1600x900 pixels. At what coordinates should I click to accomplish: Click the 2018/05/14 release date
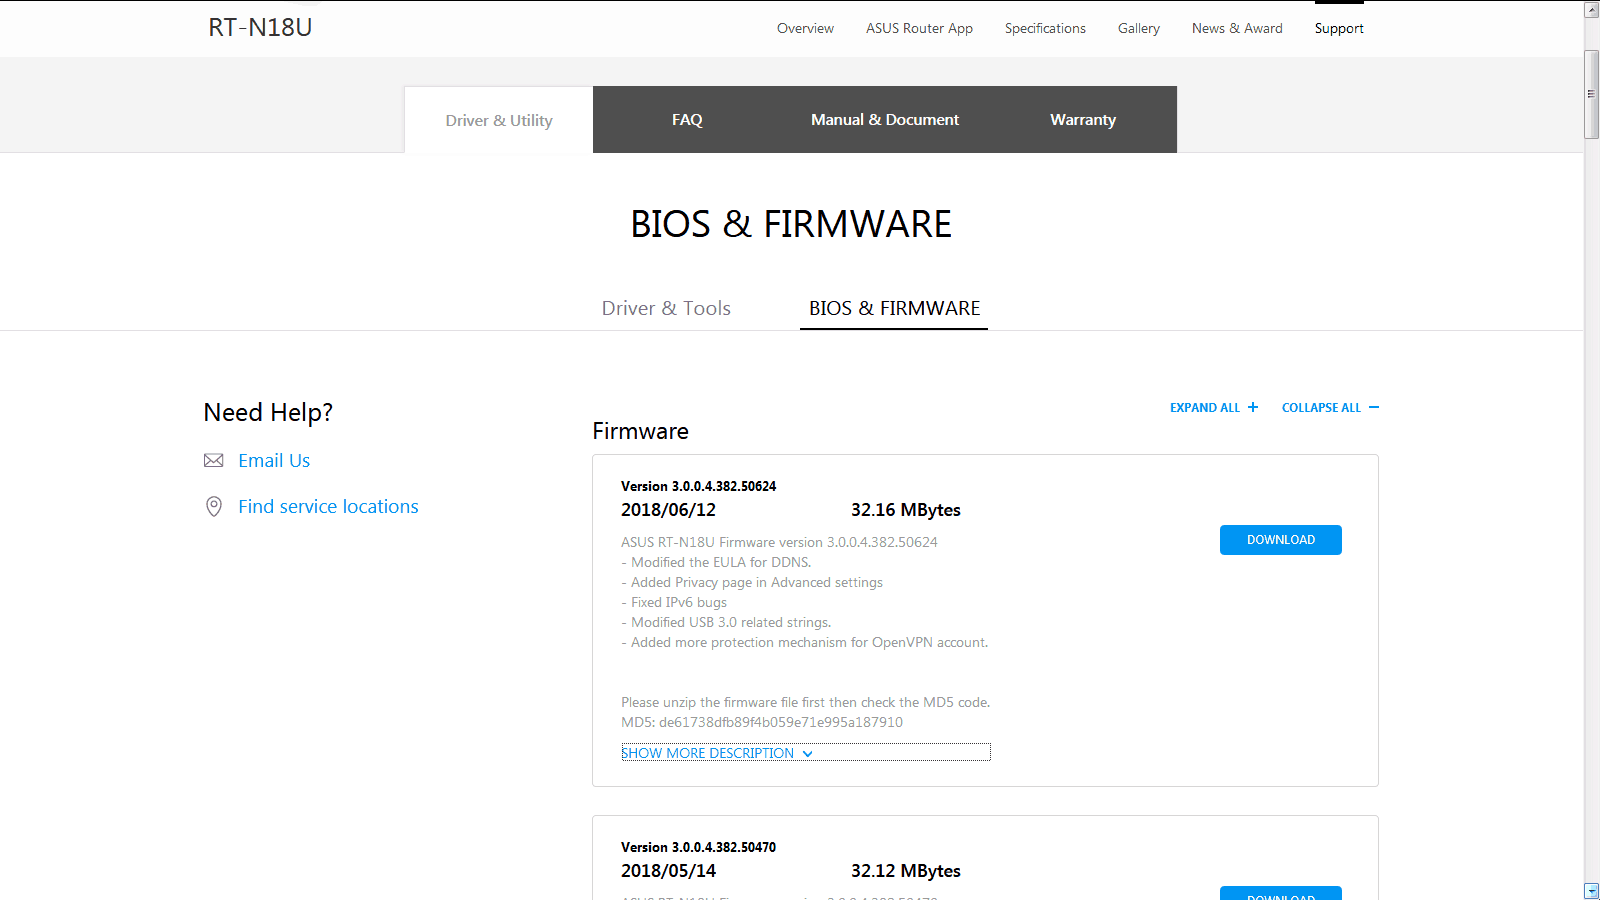coord(668,871)
